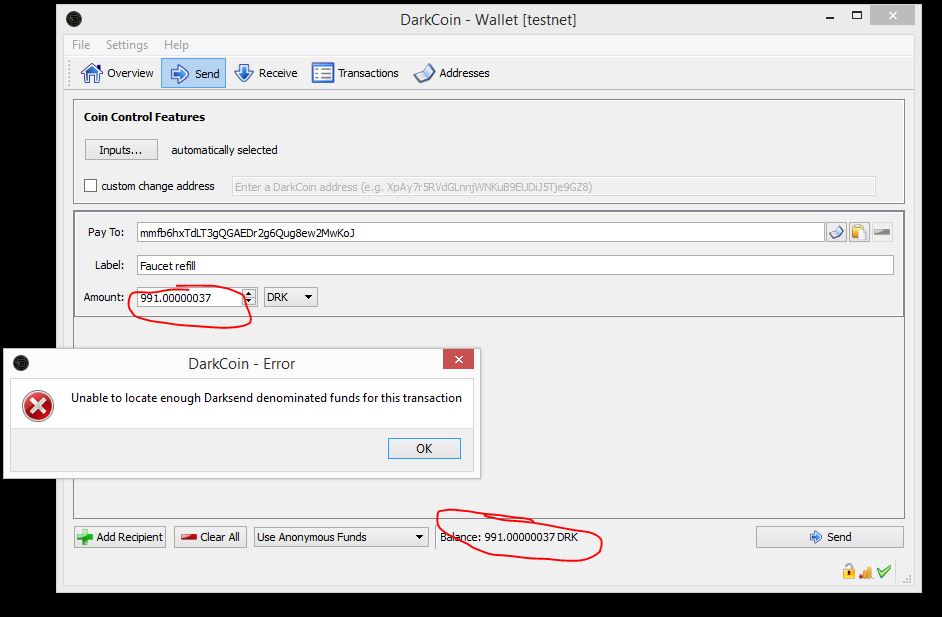Increase amount with spinner up arrow
Screen dimensions: 942x617
pos(249,293)
